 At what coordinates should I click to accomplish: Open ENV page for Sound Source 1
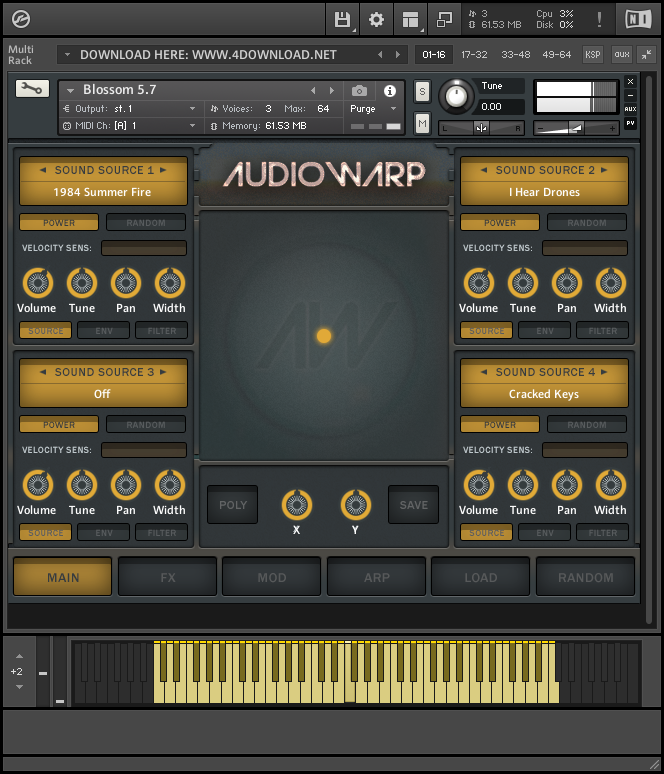104,330
